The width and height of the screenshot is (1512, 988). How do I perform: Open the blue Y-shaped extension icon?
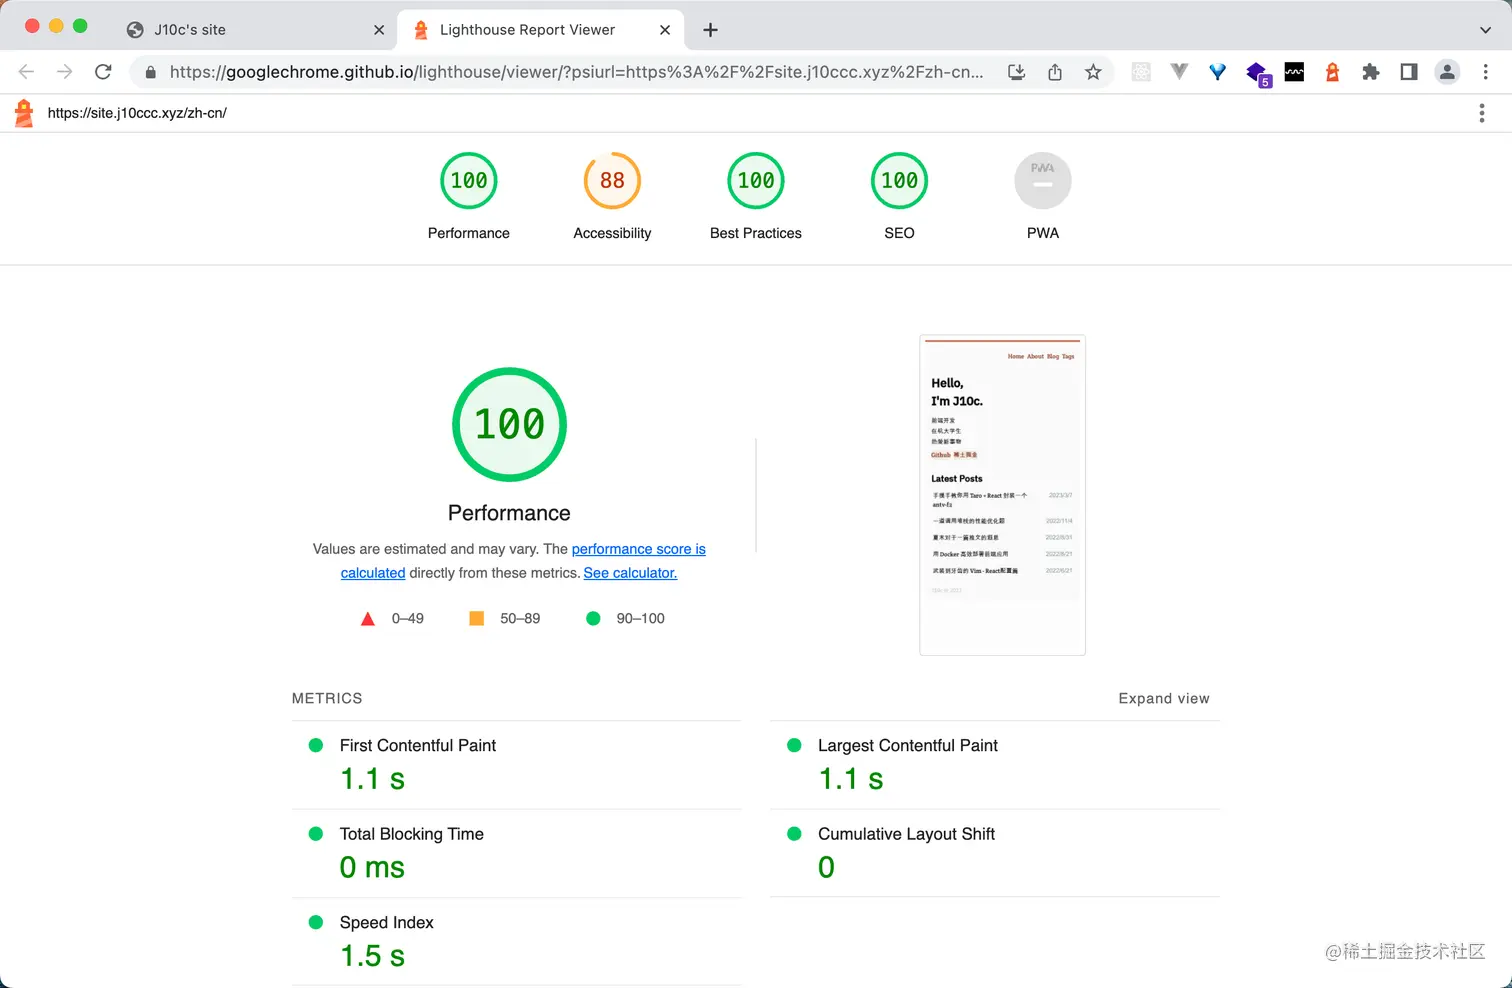pos(1217,72)
